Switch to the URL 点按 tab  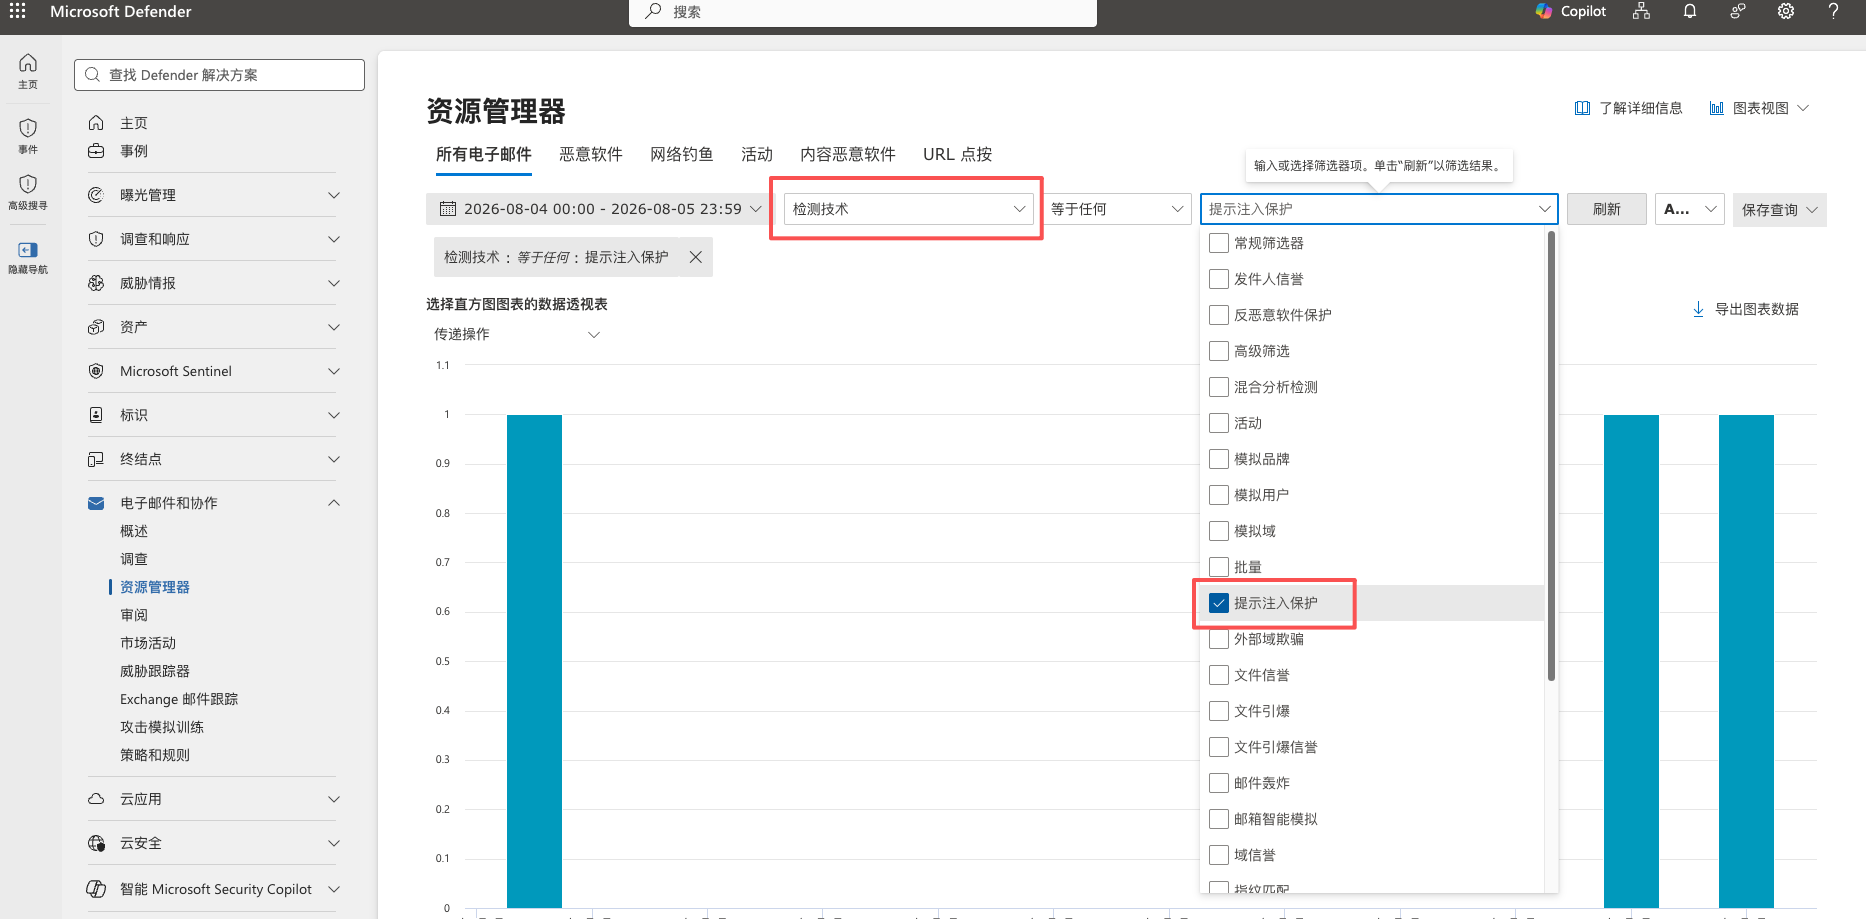pyautogui.click(x=958, y=154)
